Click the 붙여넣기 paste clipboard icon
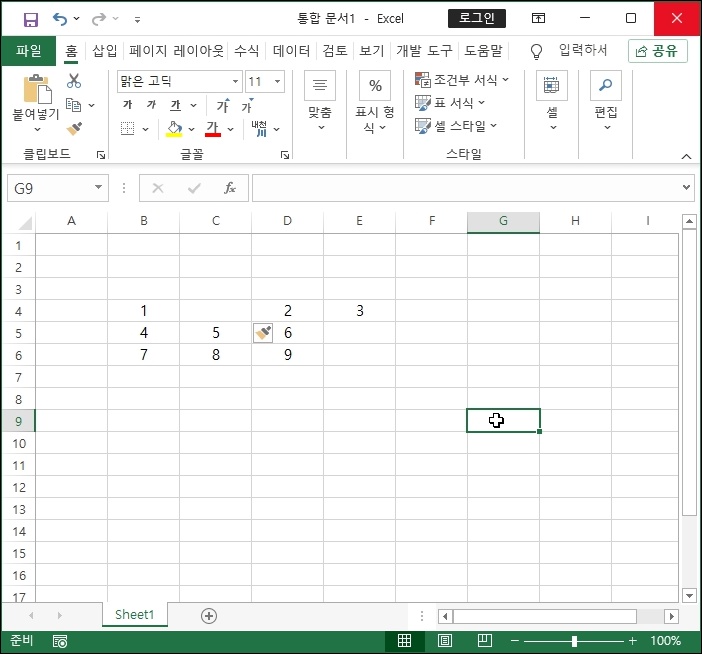702x654 pixels. [38, 89]
